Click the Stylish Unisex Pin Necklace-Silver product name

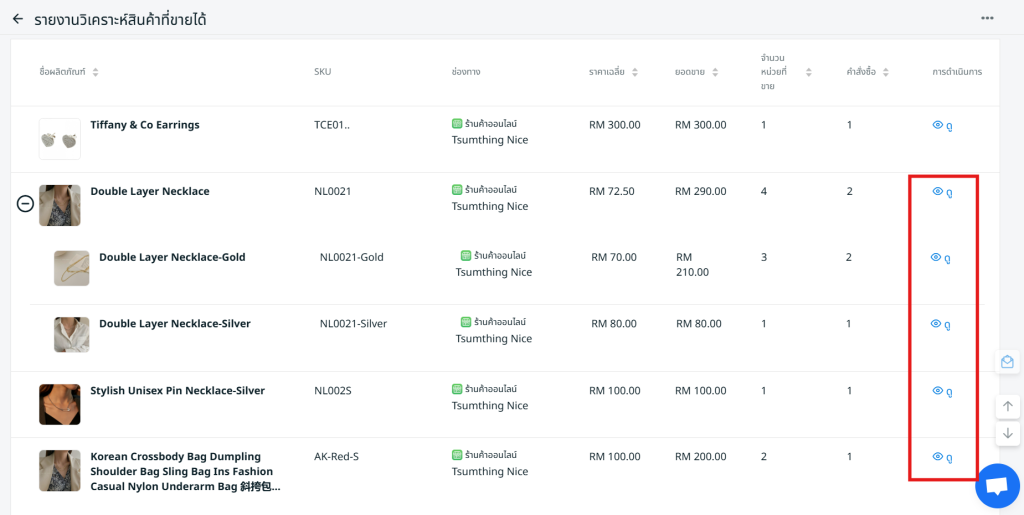click(177, 391)
